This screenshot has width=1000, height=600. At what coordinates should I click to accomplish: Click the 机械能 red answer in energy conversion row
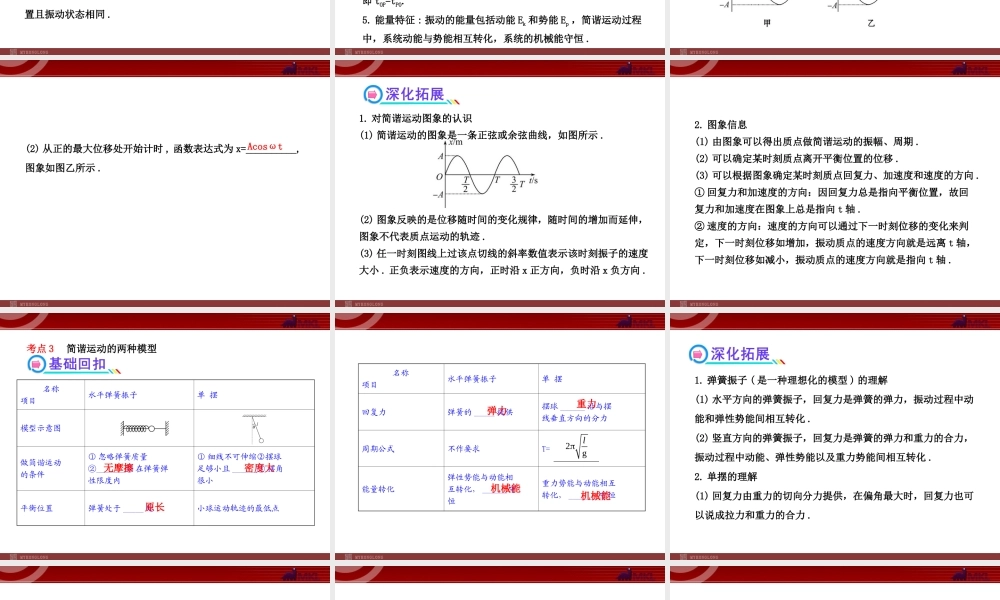(x=505, y=489)
